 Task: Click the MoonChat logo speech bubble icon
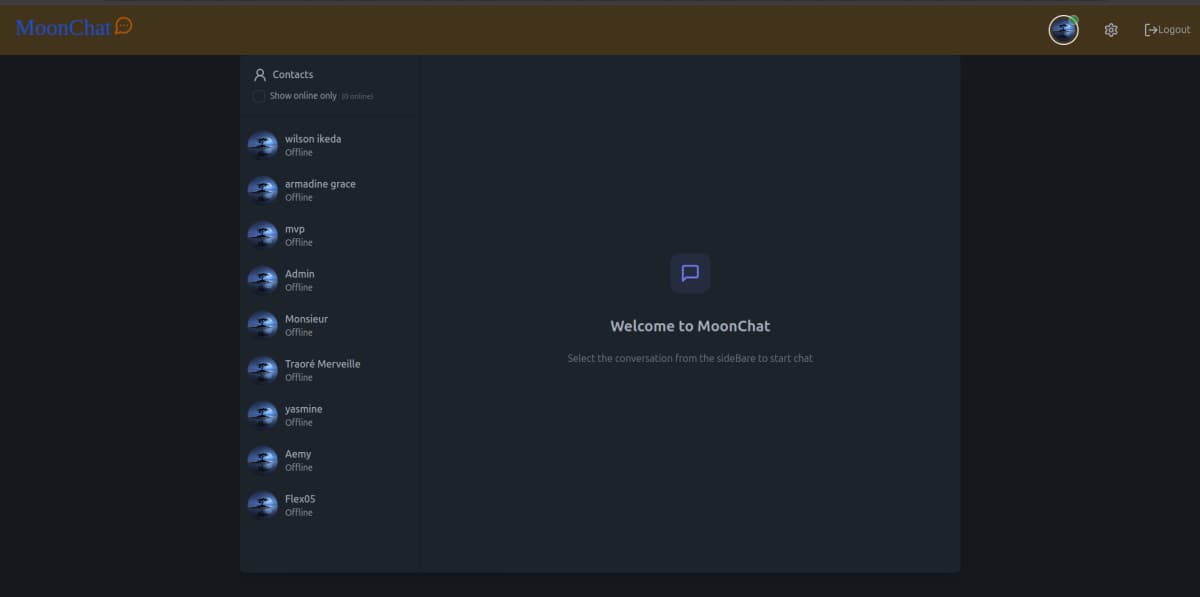click(124, 26)
